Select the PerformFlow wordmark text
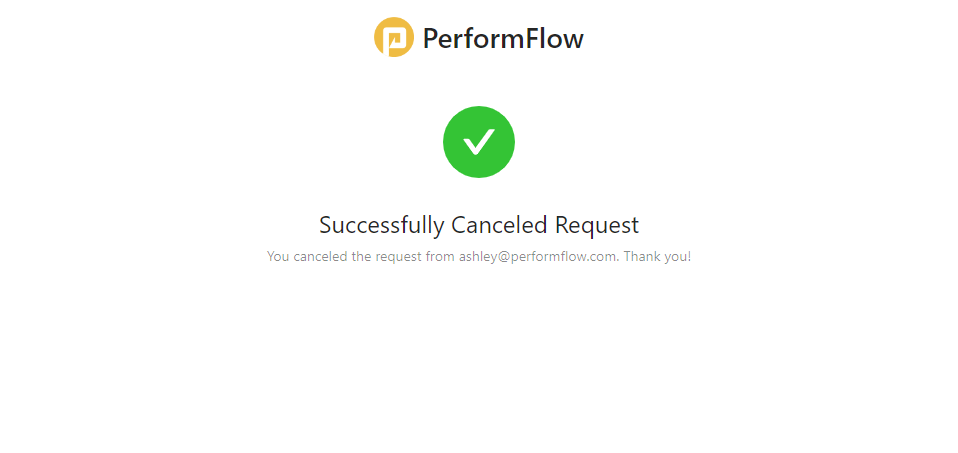The height and width of the screenshot is (453, 958). (503, 39)
